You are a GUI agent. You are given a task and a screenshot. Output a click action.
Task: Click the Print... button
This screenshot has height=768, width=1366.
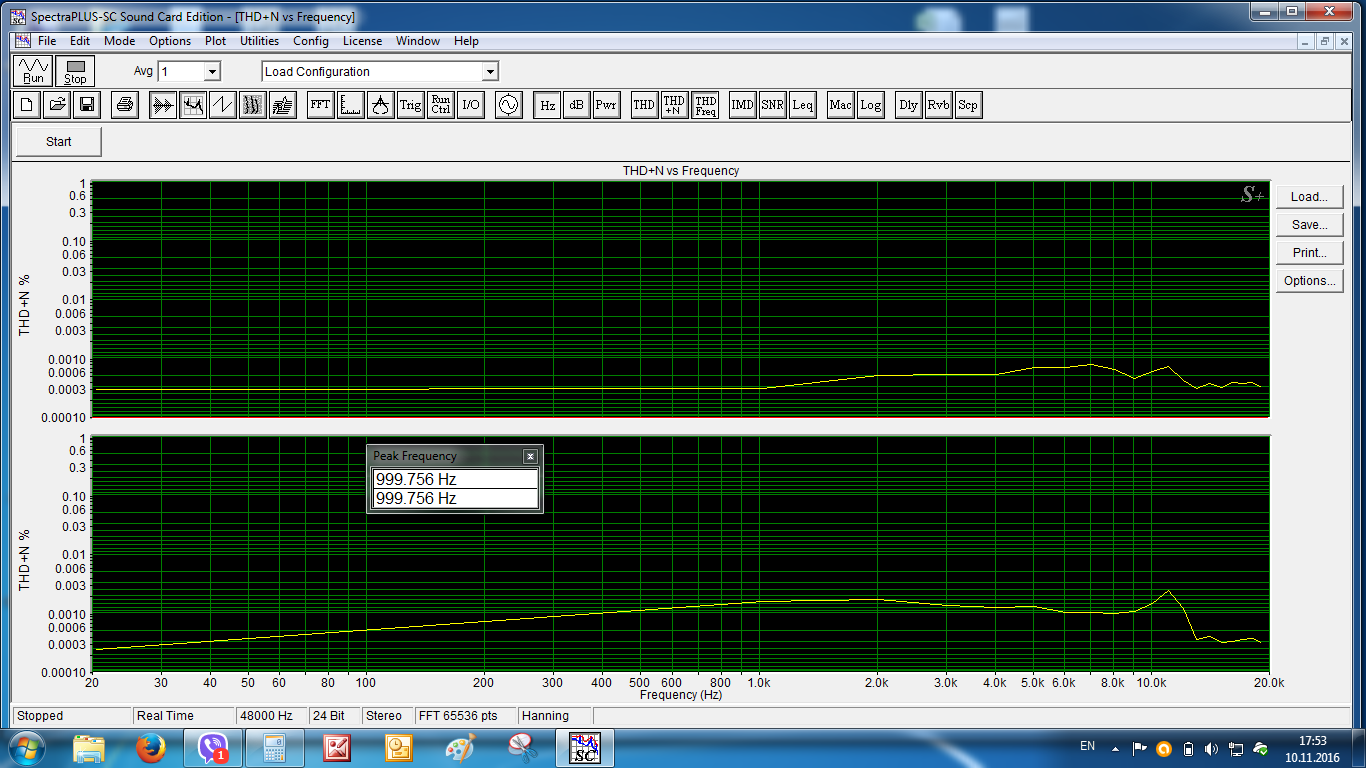pyautogui.click(x=1309, y=253)
